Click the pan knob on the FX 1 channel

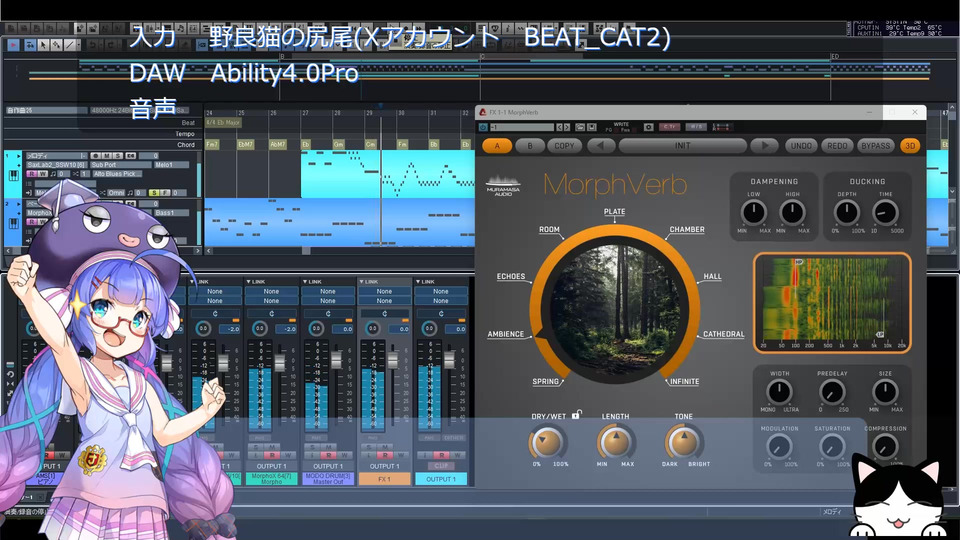click(372, 329)
